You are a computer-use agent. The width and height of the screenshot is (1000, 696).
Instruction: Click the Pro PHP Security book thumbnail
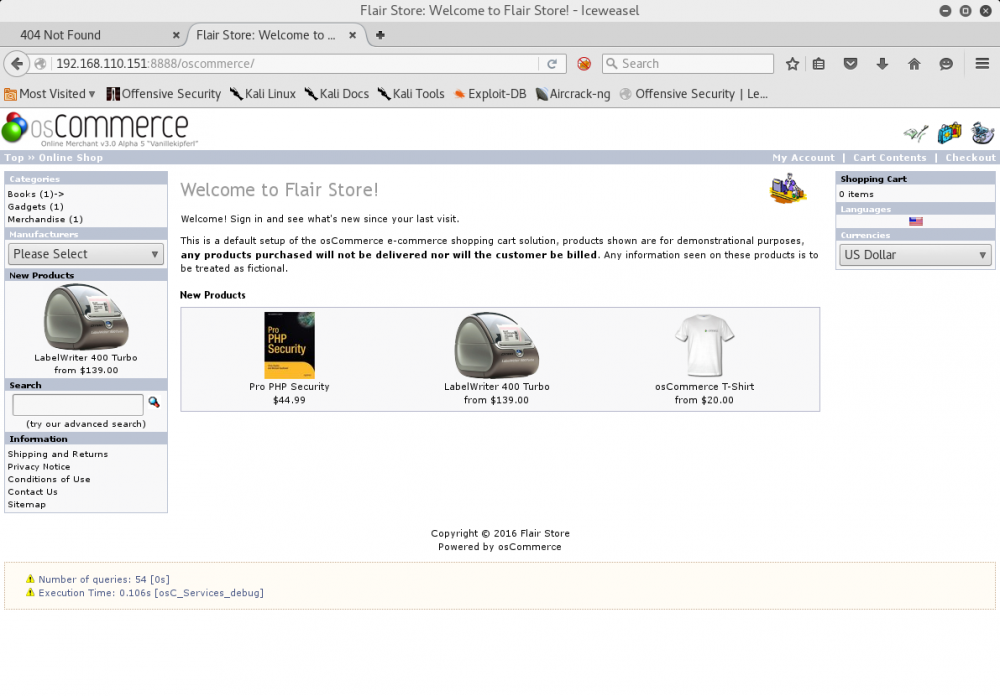pyautogui.click(x=289, y=345)
